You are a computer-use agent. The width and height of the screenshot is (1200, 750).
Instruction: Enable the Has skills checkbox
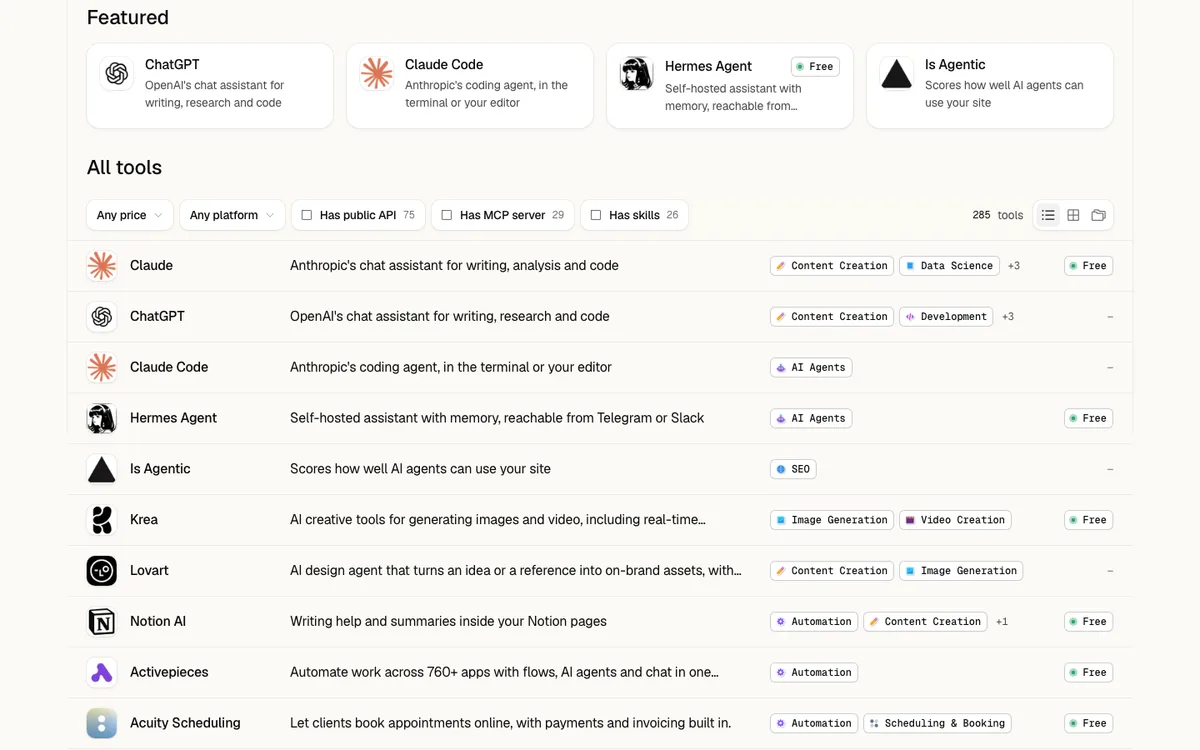(x=596, y=215)
